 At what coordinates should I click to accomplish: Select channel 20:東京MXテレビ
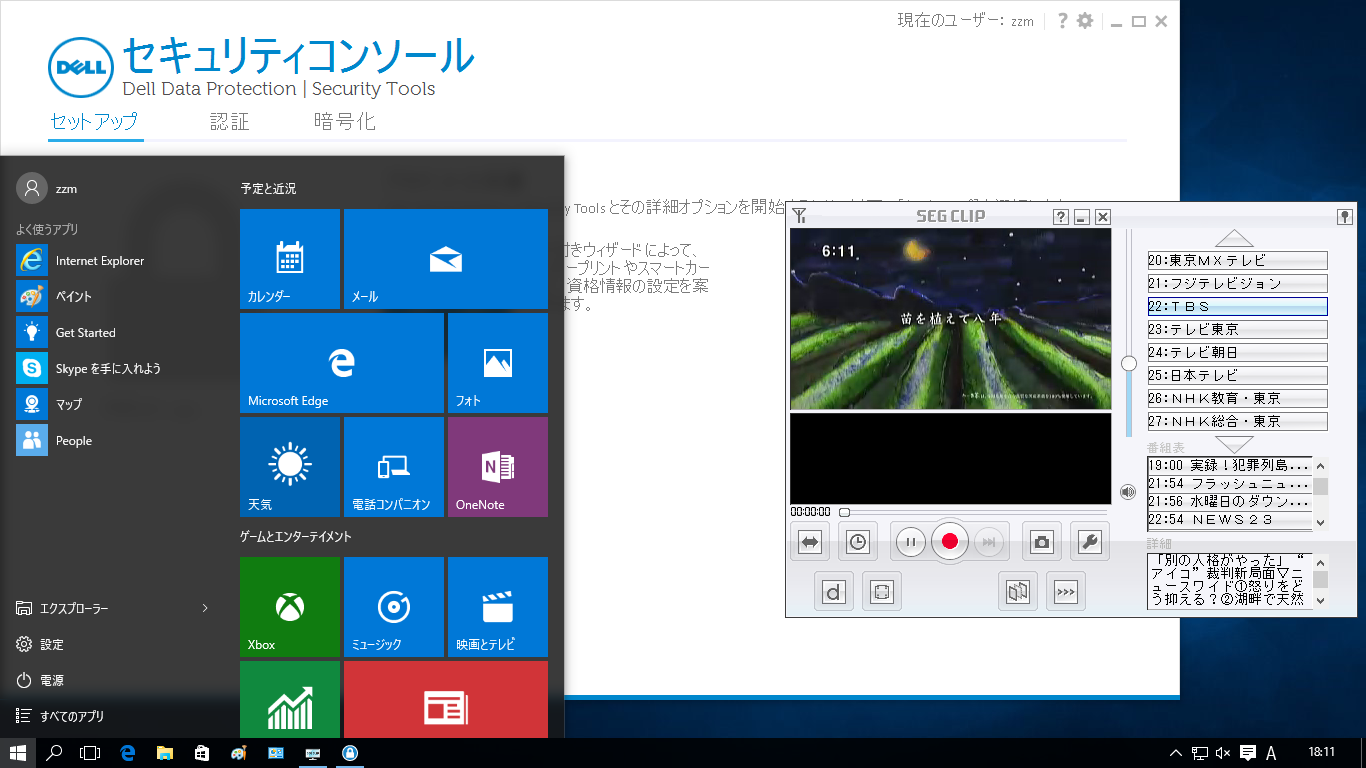click(x=1238, y=261)
